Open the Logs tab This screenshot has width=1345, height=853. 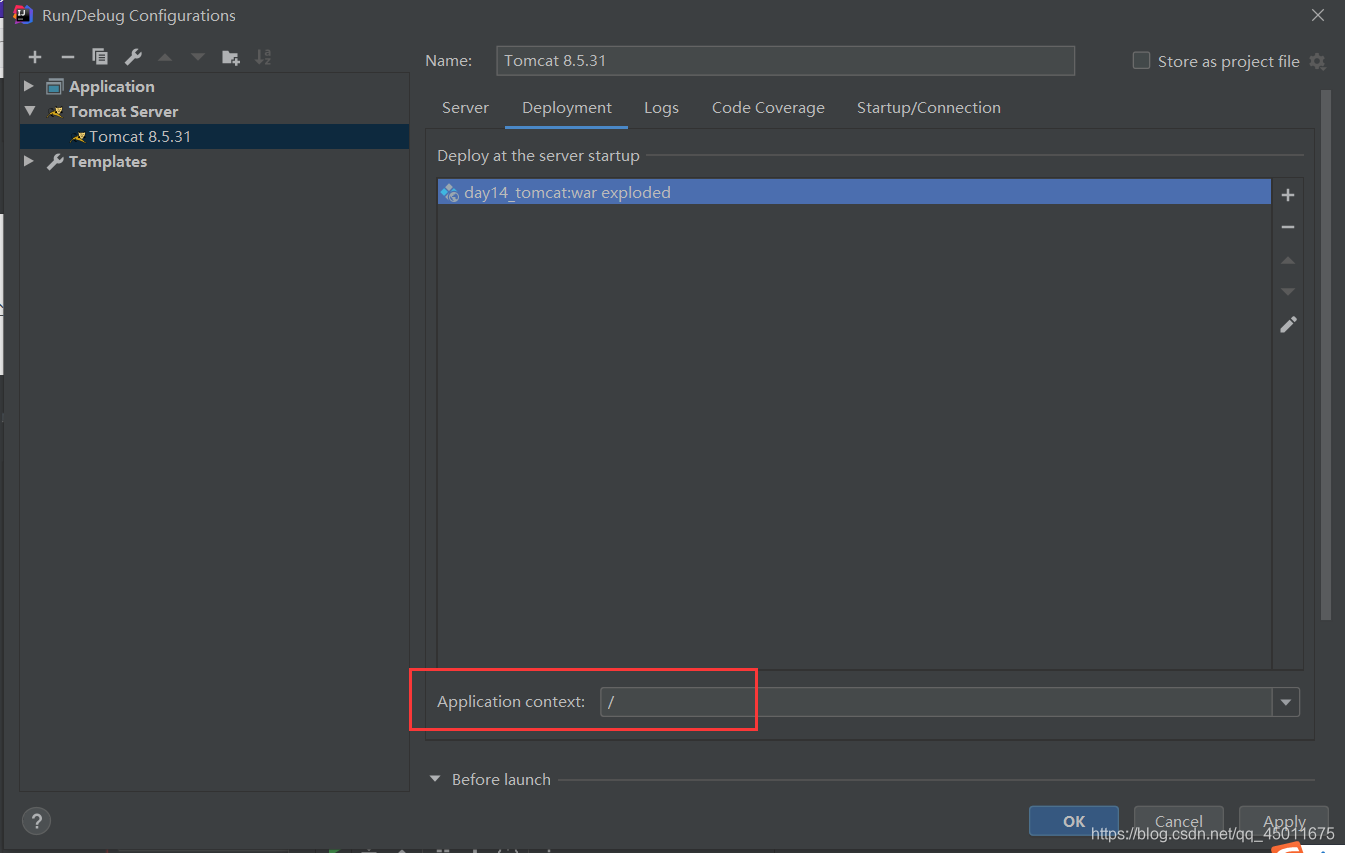pyautogui.click(x=661, y=108)
